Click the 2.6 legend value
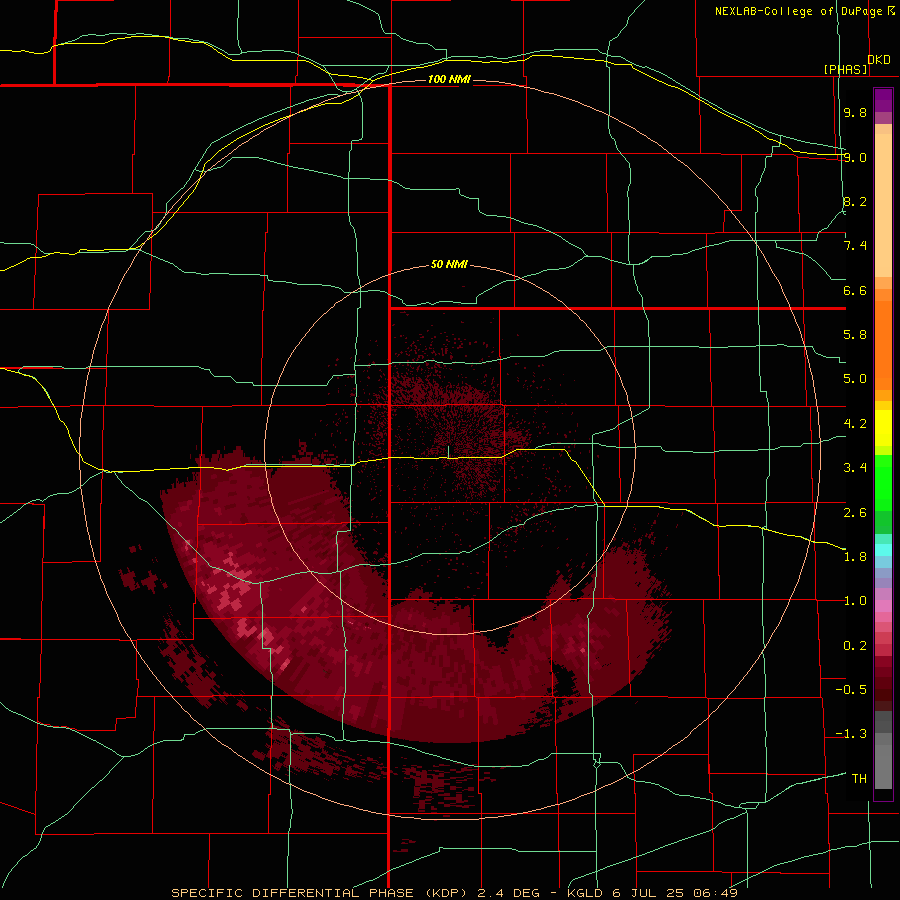Screen dimensions: 900x900 coord(855,513)
